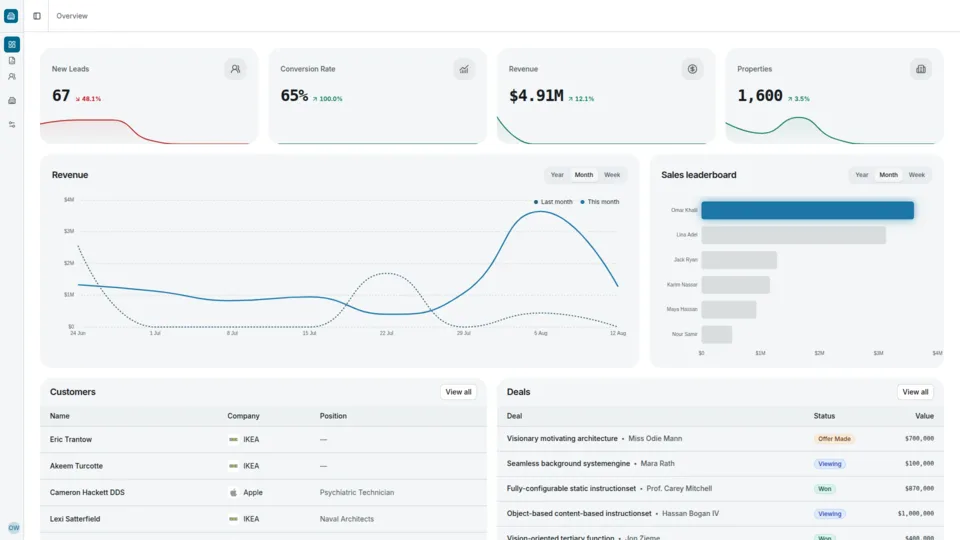Open the Visionary motivating architecture deal
Viewport: 960px width, 540px height.
562,438
